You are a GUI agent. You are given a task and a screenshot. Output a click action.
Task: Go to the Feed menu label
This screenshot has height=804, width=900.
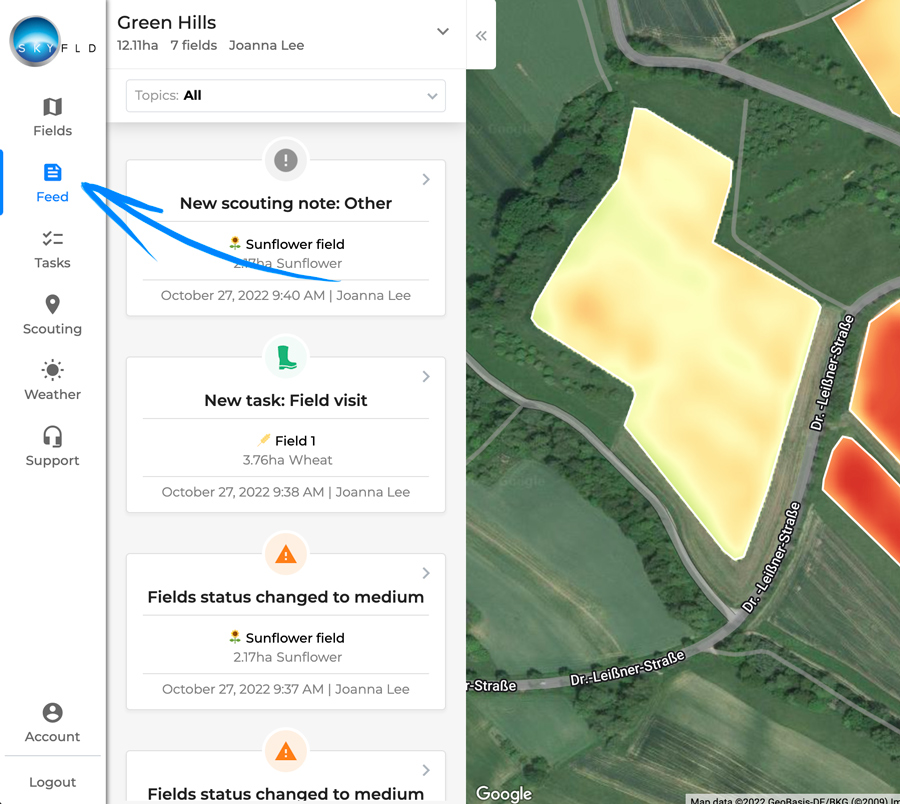pos(52,197)
